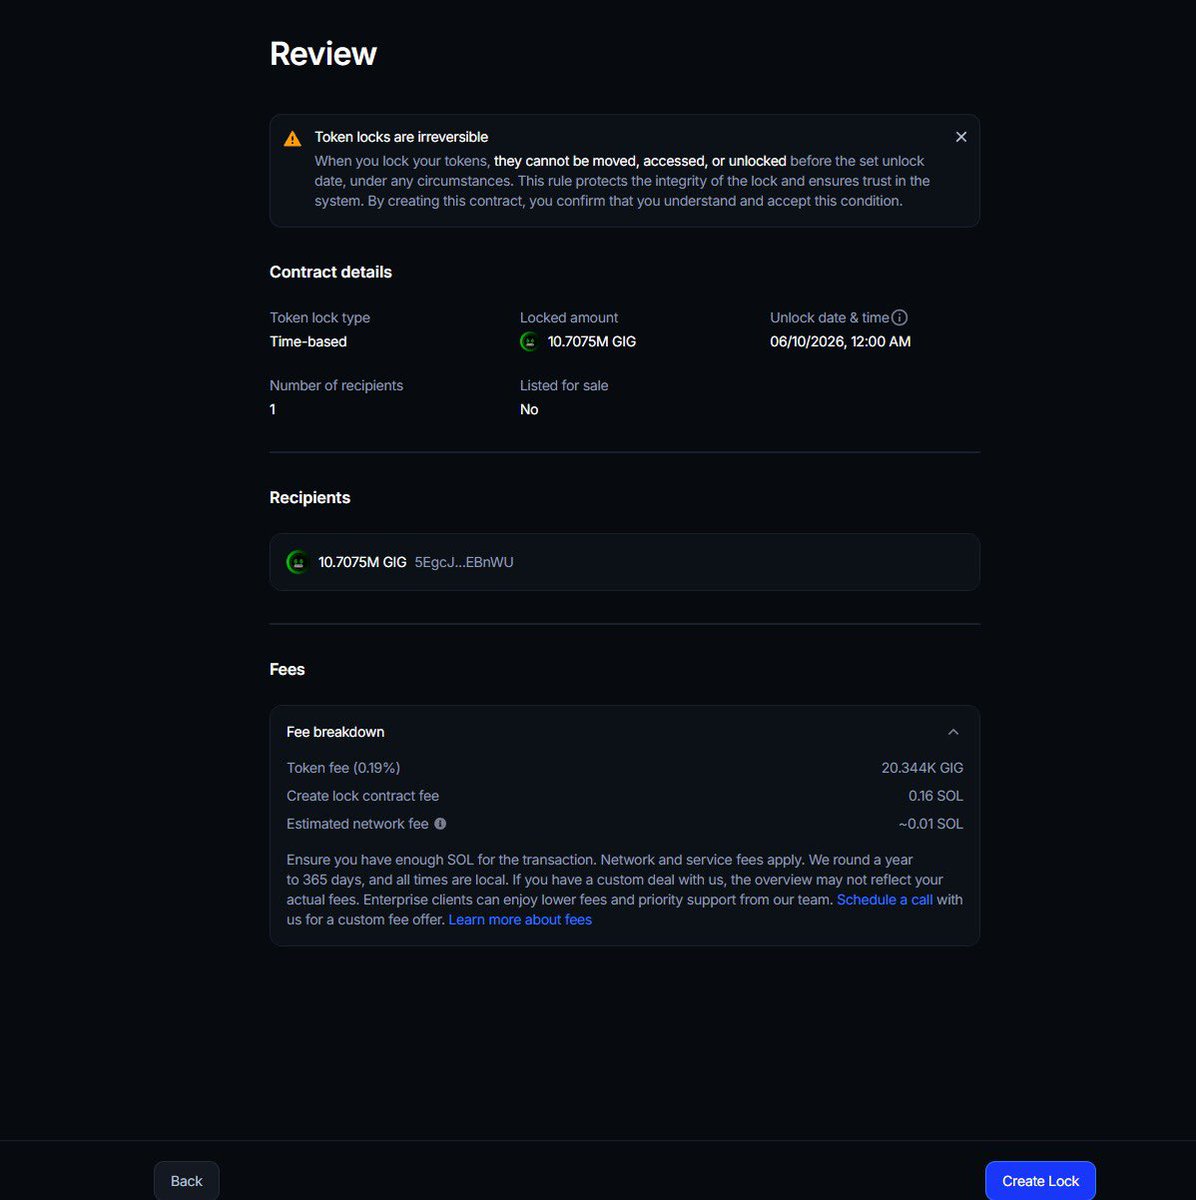Click the 10.7075M GIG locked amount value
The width and height of the screenshot is (1196, 1200).
[592, 342]
